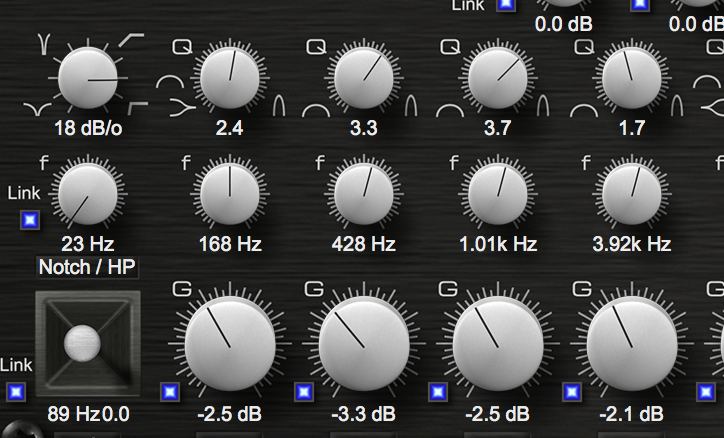Click the gain knob of the 1.01k Hz band

tap(498, 345)
